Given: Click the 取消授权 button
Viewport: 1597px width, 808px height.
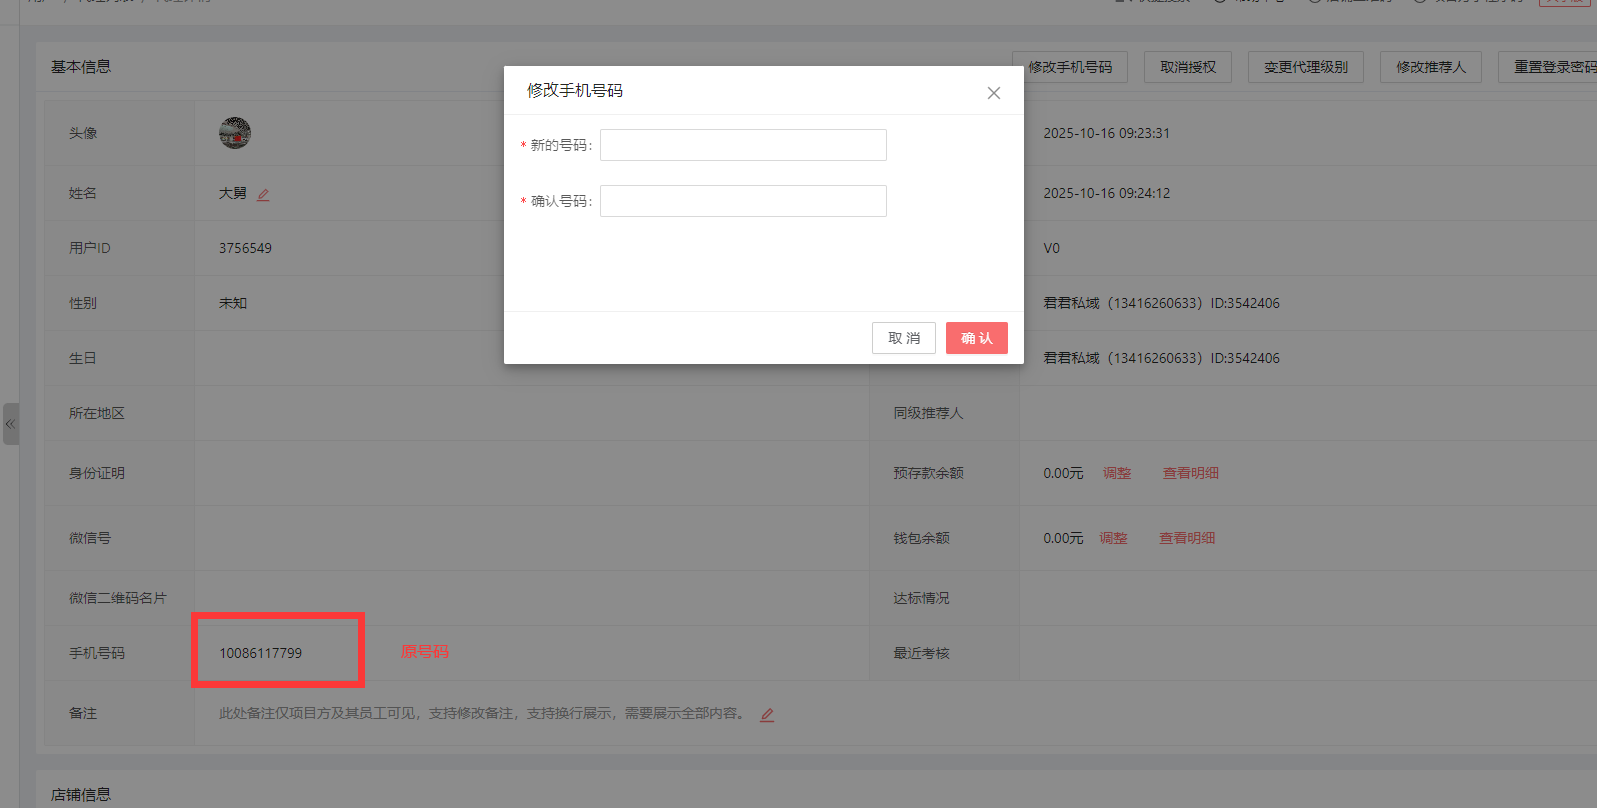Looking at the screenshot, I should (1188, 67).
